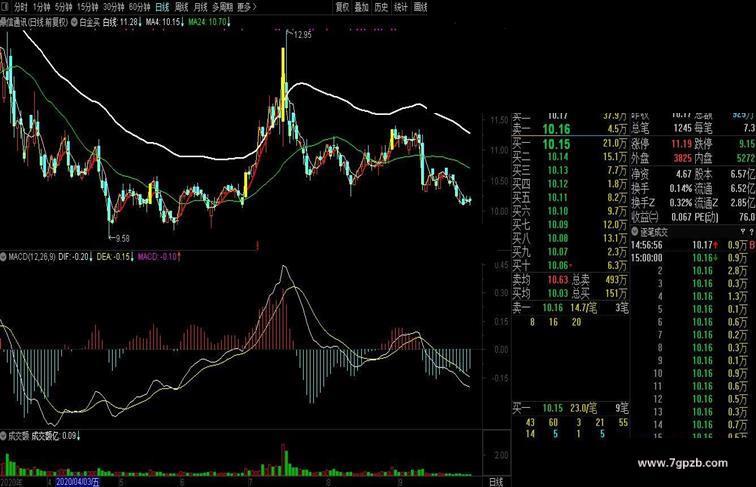Select the 1分钟 period tab
Screen dimensions: 756x487
41,7
